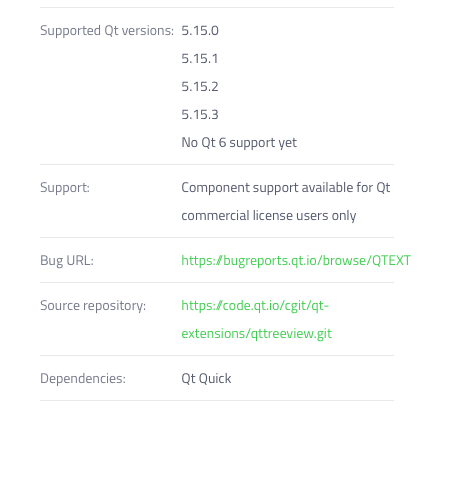
Task: Click the 'Source repository:' label
Action: 93,306
